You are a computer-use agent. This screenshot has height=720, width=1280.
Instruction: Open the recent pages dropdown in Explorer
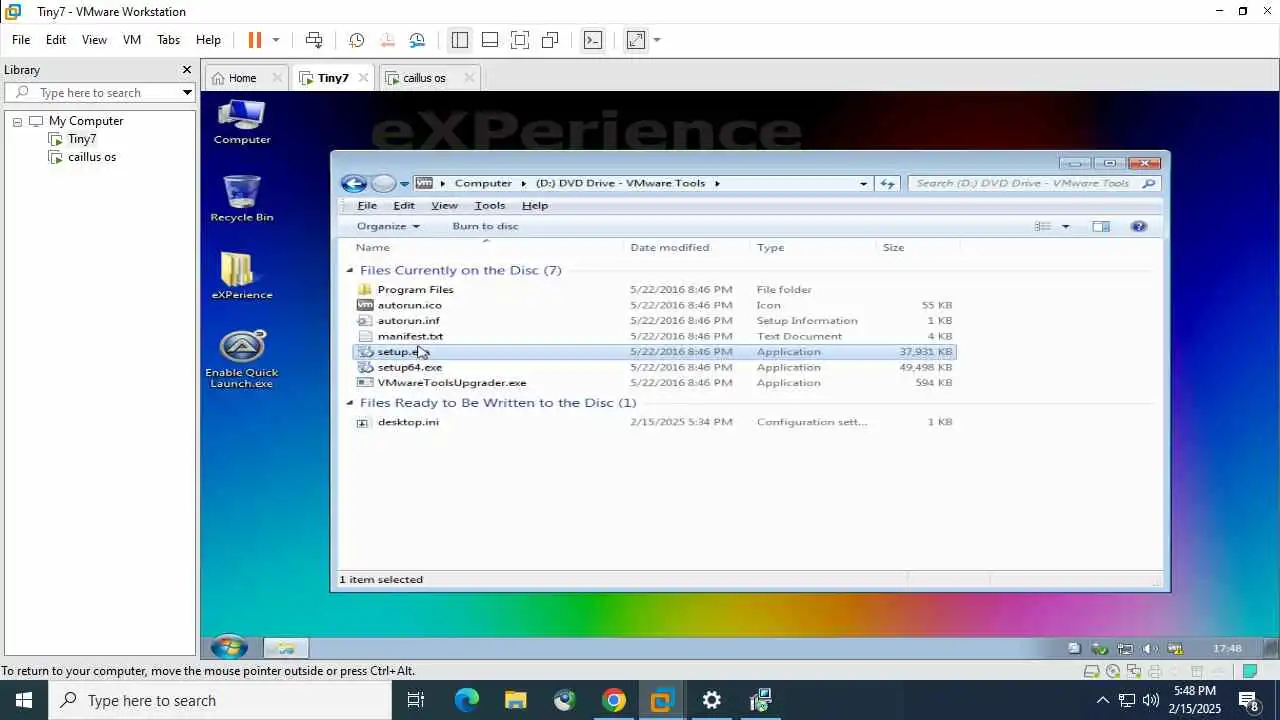[x=404, y=184]
